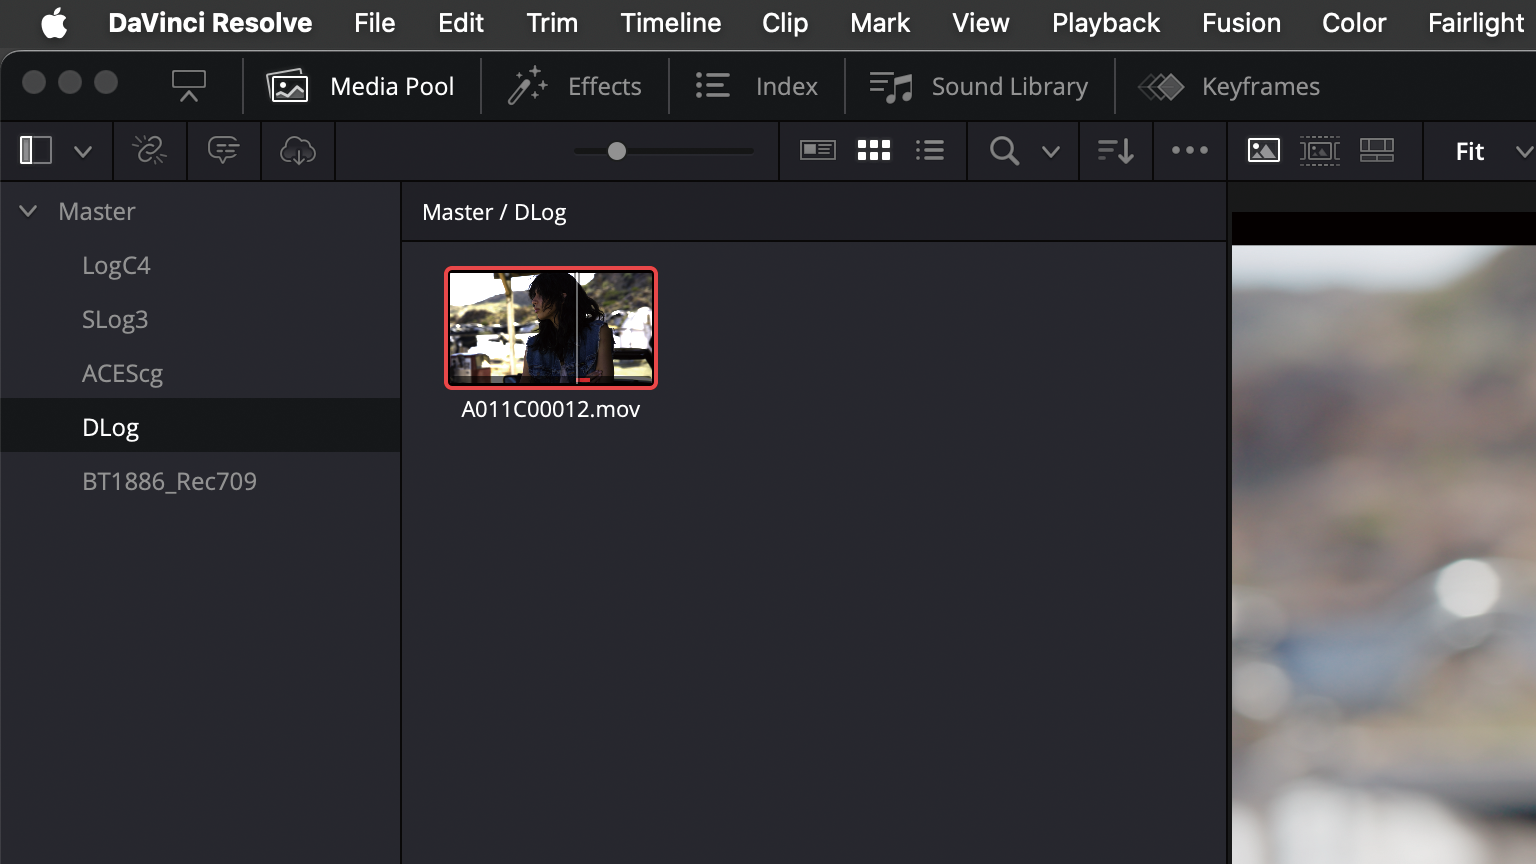Image resolution: width=1536 pixels, height=864 pixels.
Task: Switch to metadata view
Action: [818, 151]
